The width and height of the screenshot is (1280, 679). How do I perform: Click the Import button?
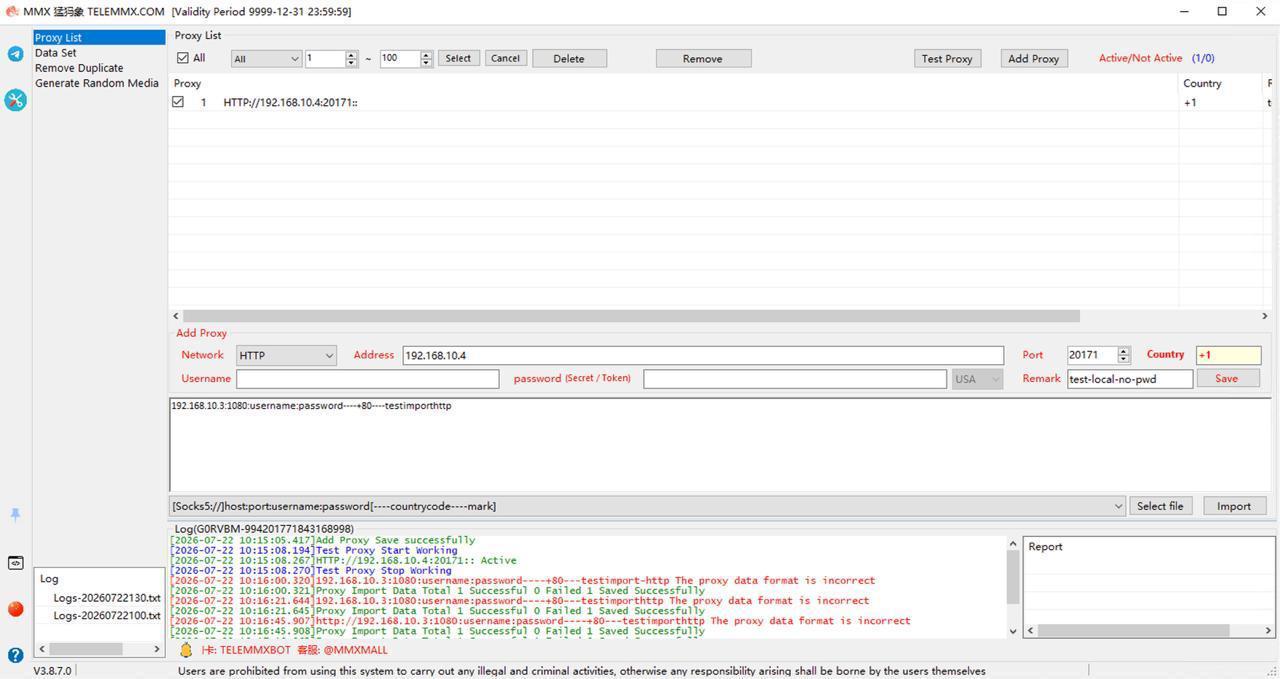tap(1234, 506)
